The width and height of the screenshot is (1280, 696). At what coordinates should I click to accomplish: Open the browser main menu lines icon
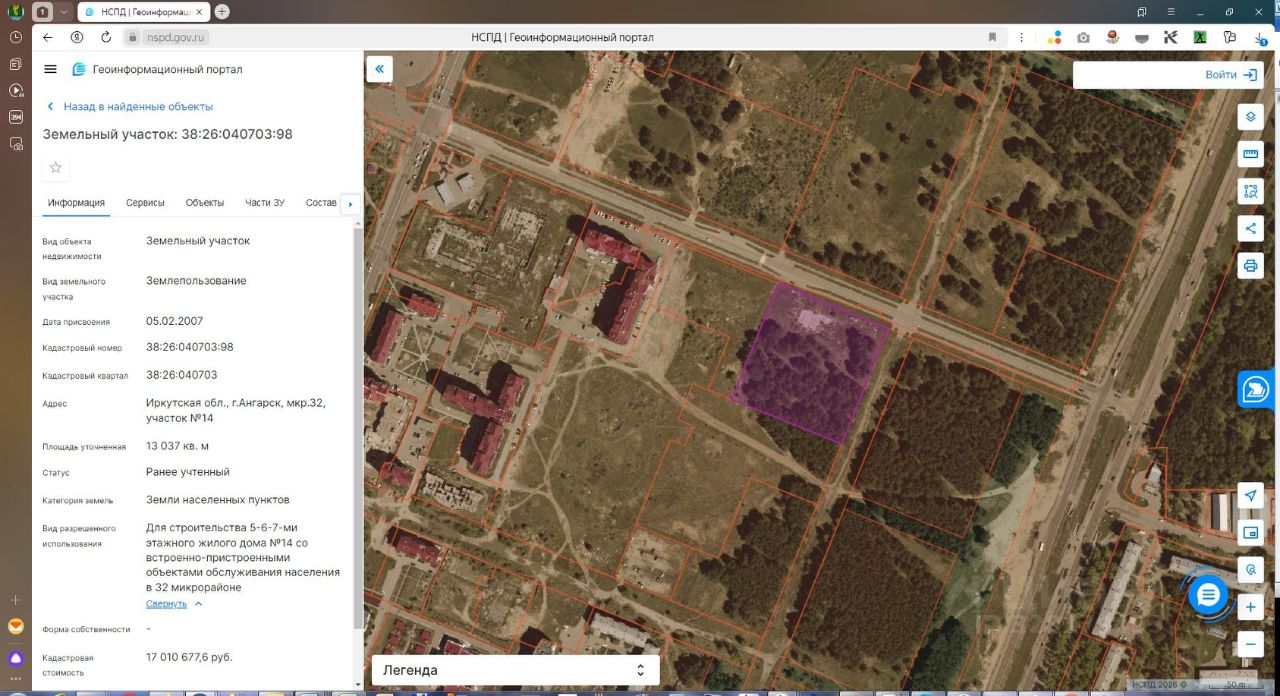(x=1170, y=12)
